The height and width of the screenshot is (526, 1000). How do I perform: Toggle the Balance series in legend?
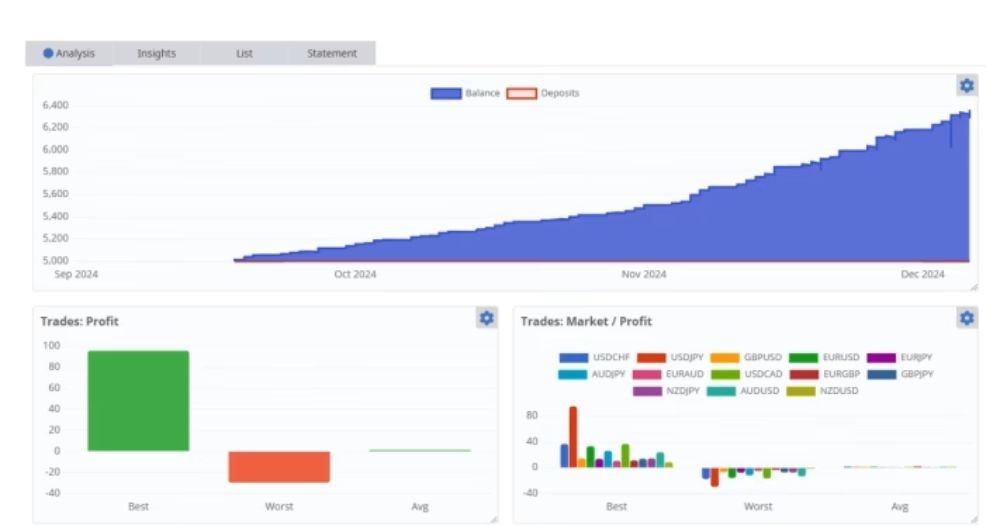[x=465, y=93]
